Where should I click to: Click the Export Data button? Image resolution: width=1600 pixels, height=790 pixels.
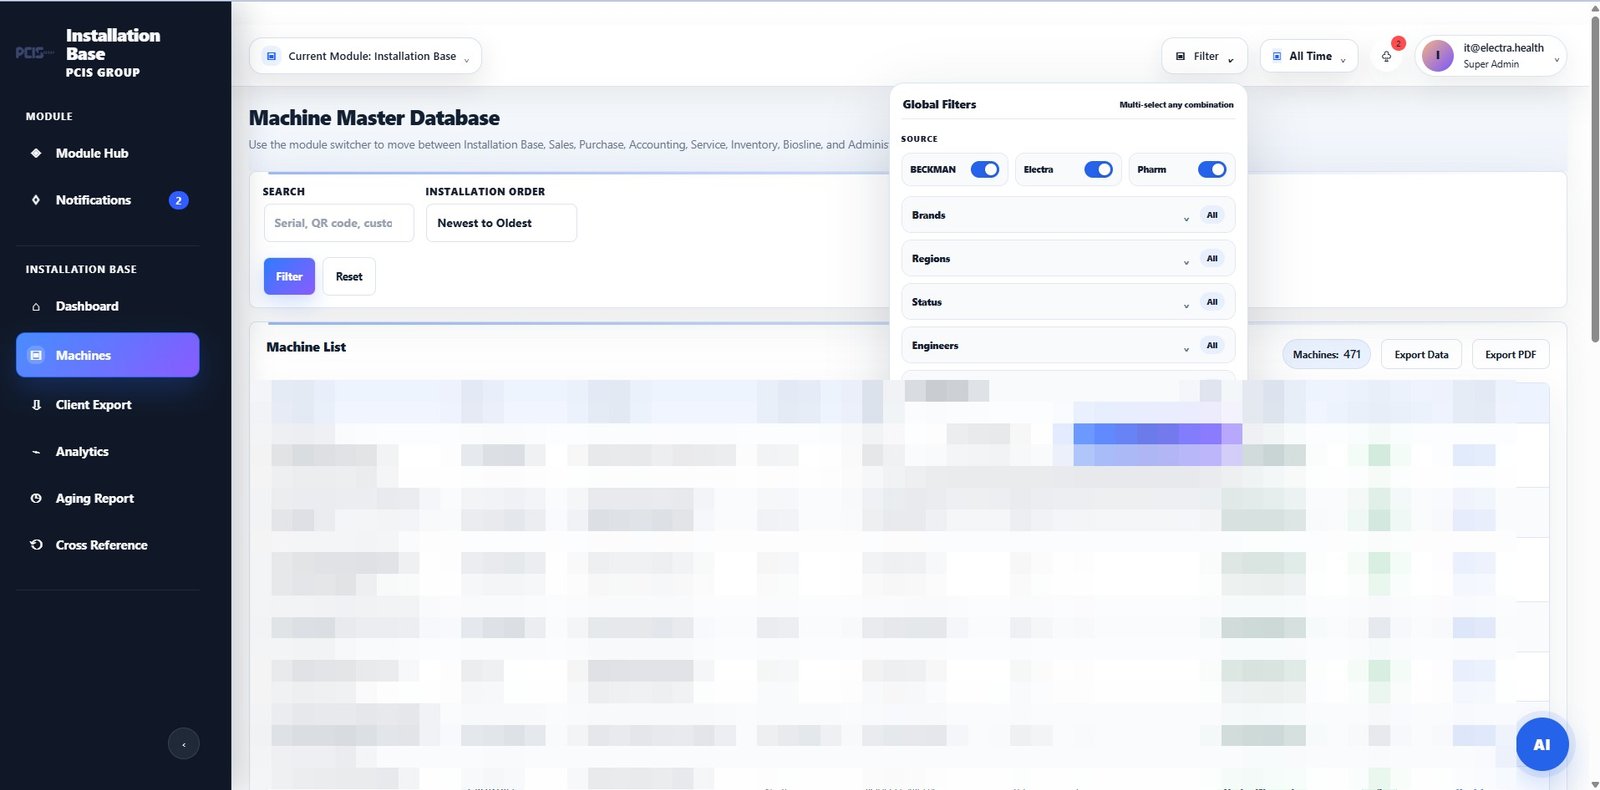tap(1421, 355)
